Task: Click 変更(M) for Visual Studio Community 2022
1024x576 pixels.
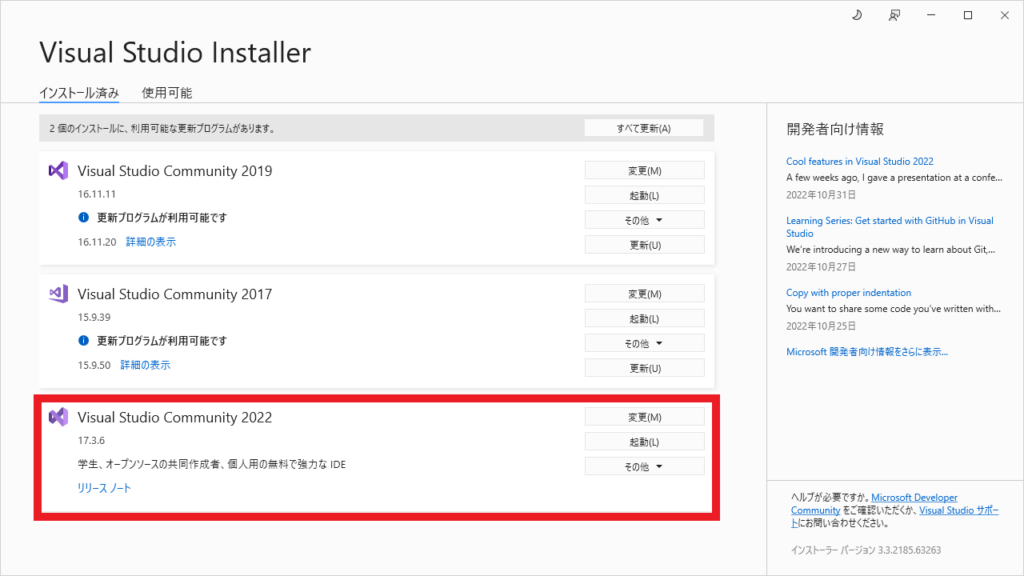Action: tap(645, 417)
